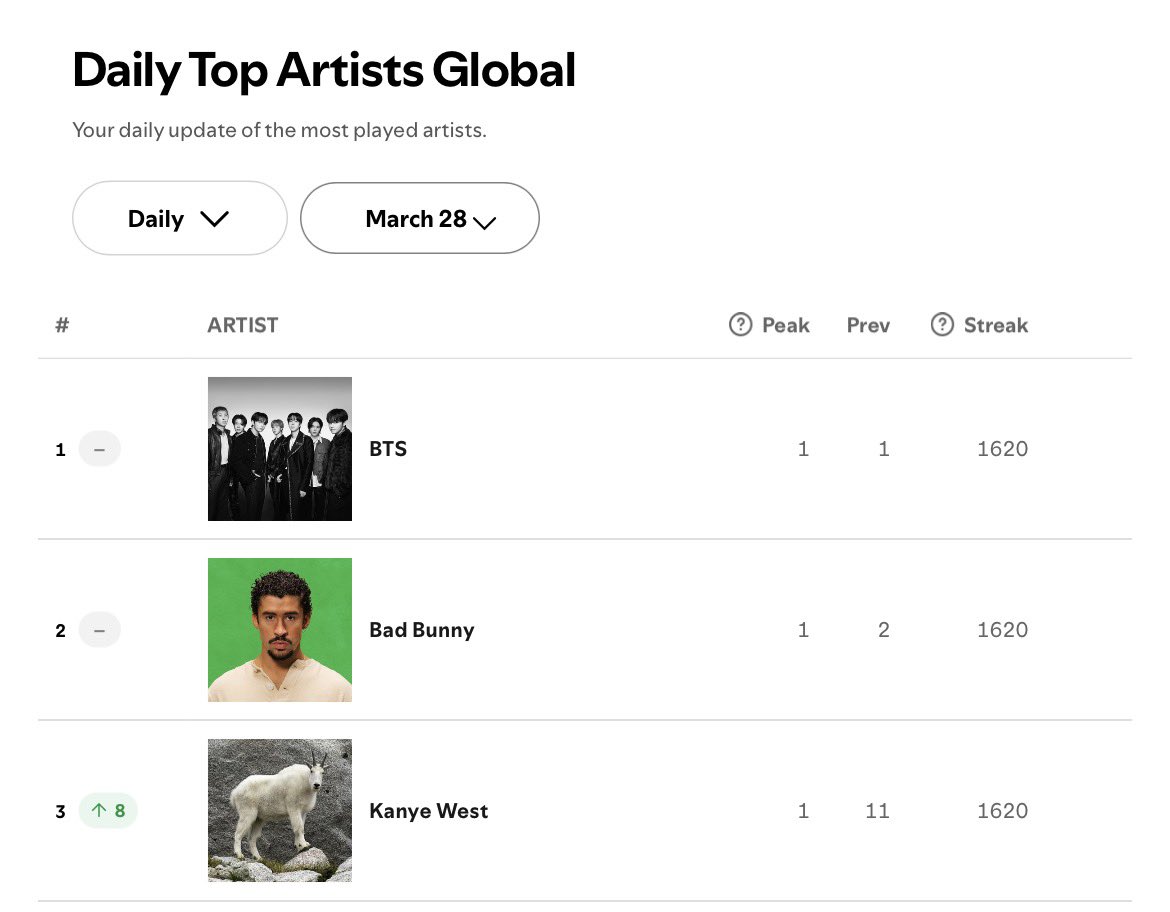Open the Bad Bunny artist photo

(x=280, y=630)
